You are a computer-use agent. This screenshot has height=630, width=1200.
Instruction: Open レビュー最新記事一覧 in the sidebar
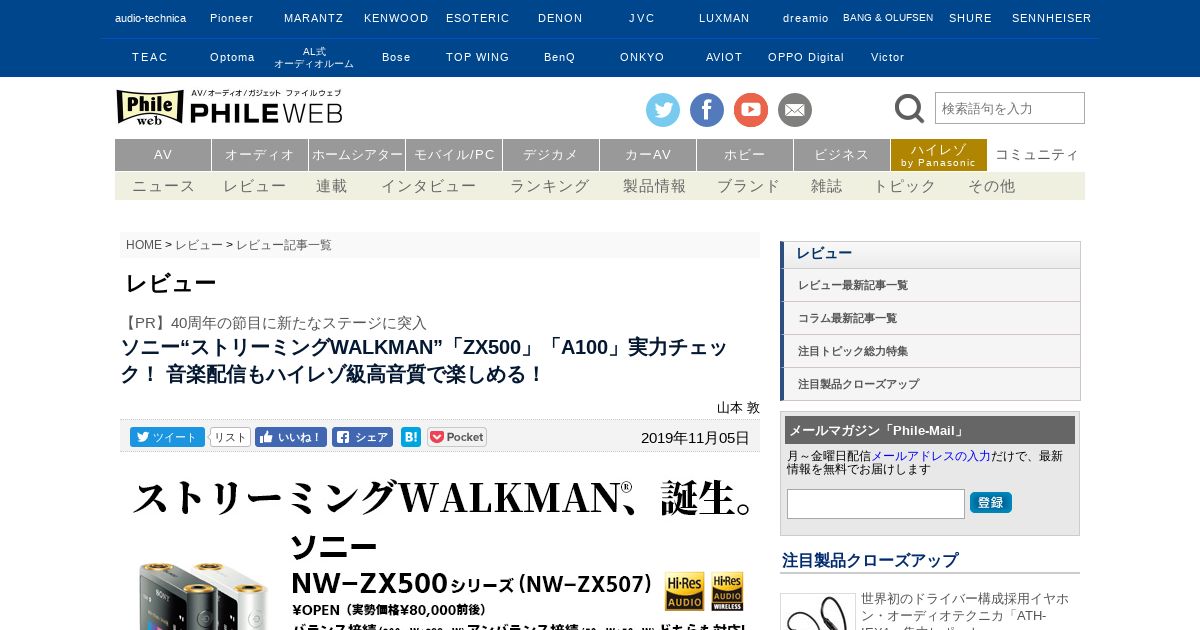[931, 285]
